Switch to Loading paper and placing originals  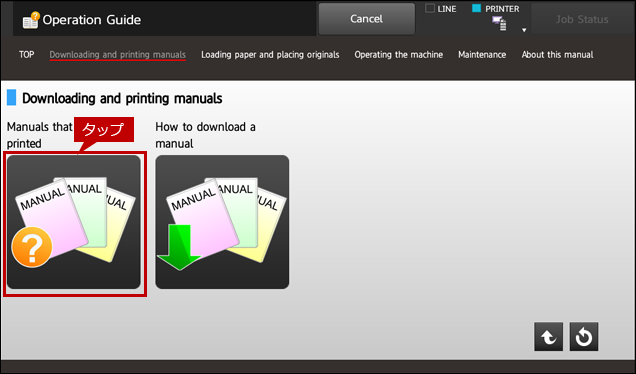pos(270,55)
